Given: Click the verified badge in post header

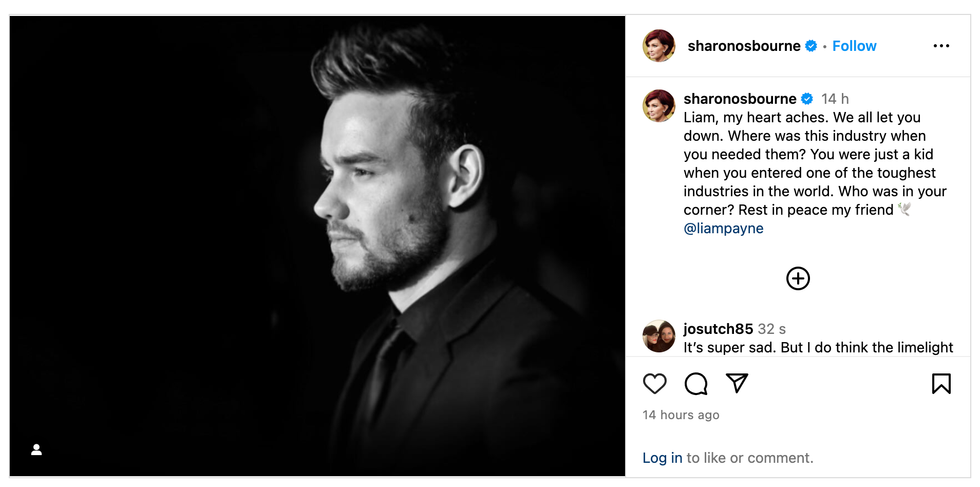Looking at the screenshot, I should [x=812, y=46].
